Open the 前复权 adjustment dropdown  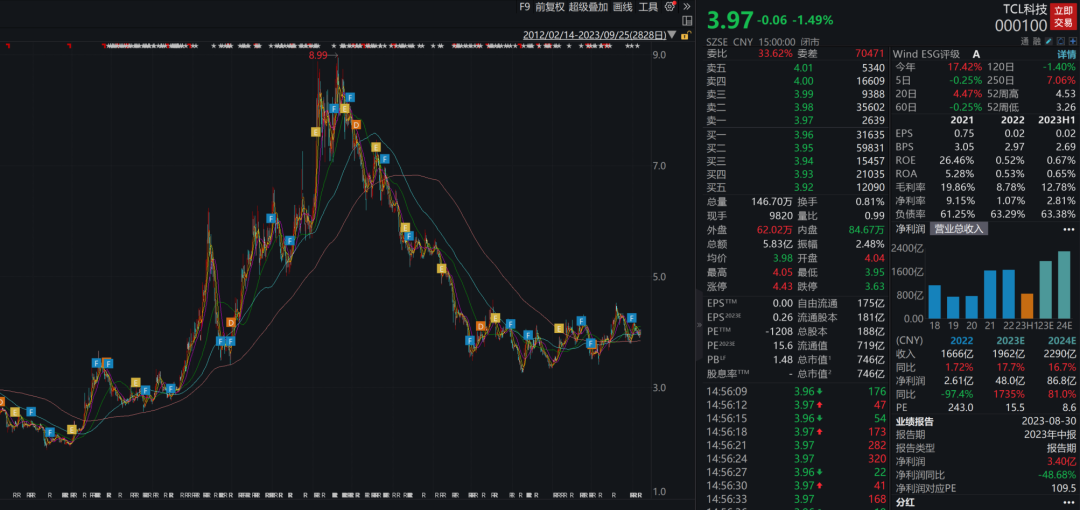click(549, 7)
